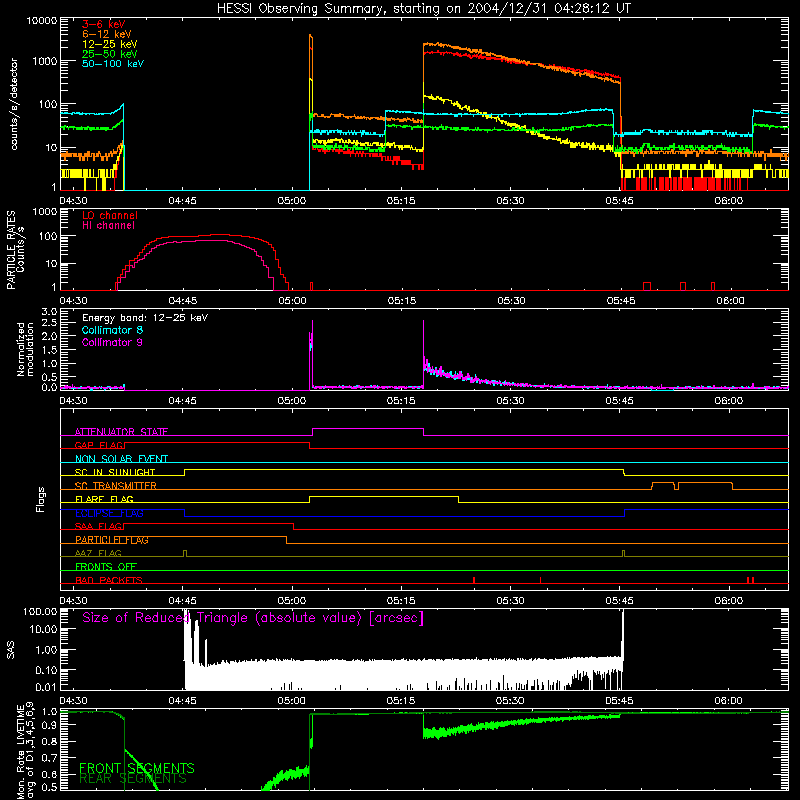Click the FRONT SEGMENTS legend label
The height and width of the screenshot is (800, 800).
point(137,768)
